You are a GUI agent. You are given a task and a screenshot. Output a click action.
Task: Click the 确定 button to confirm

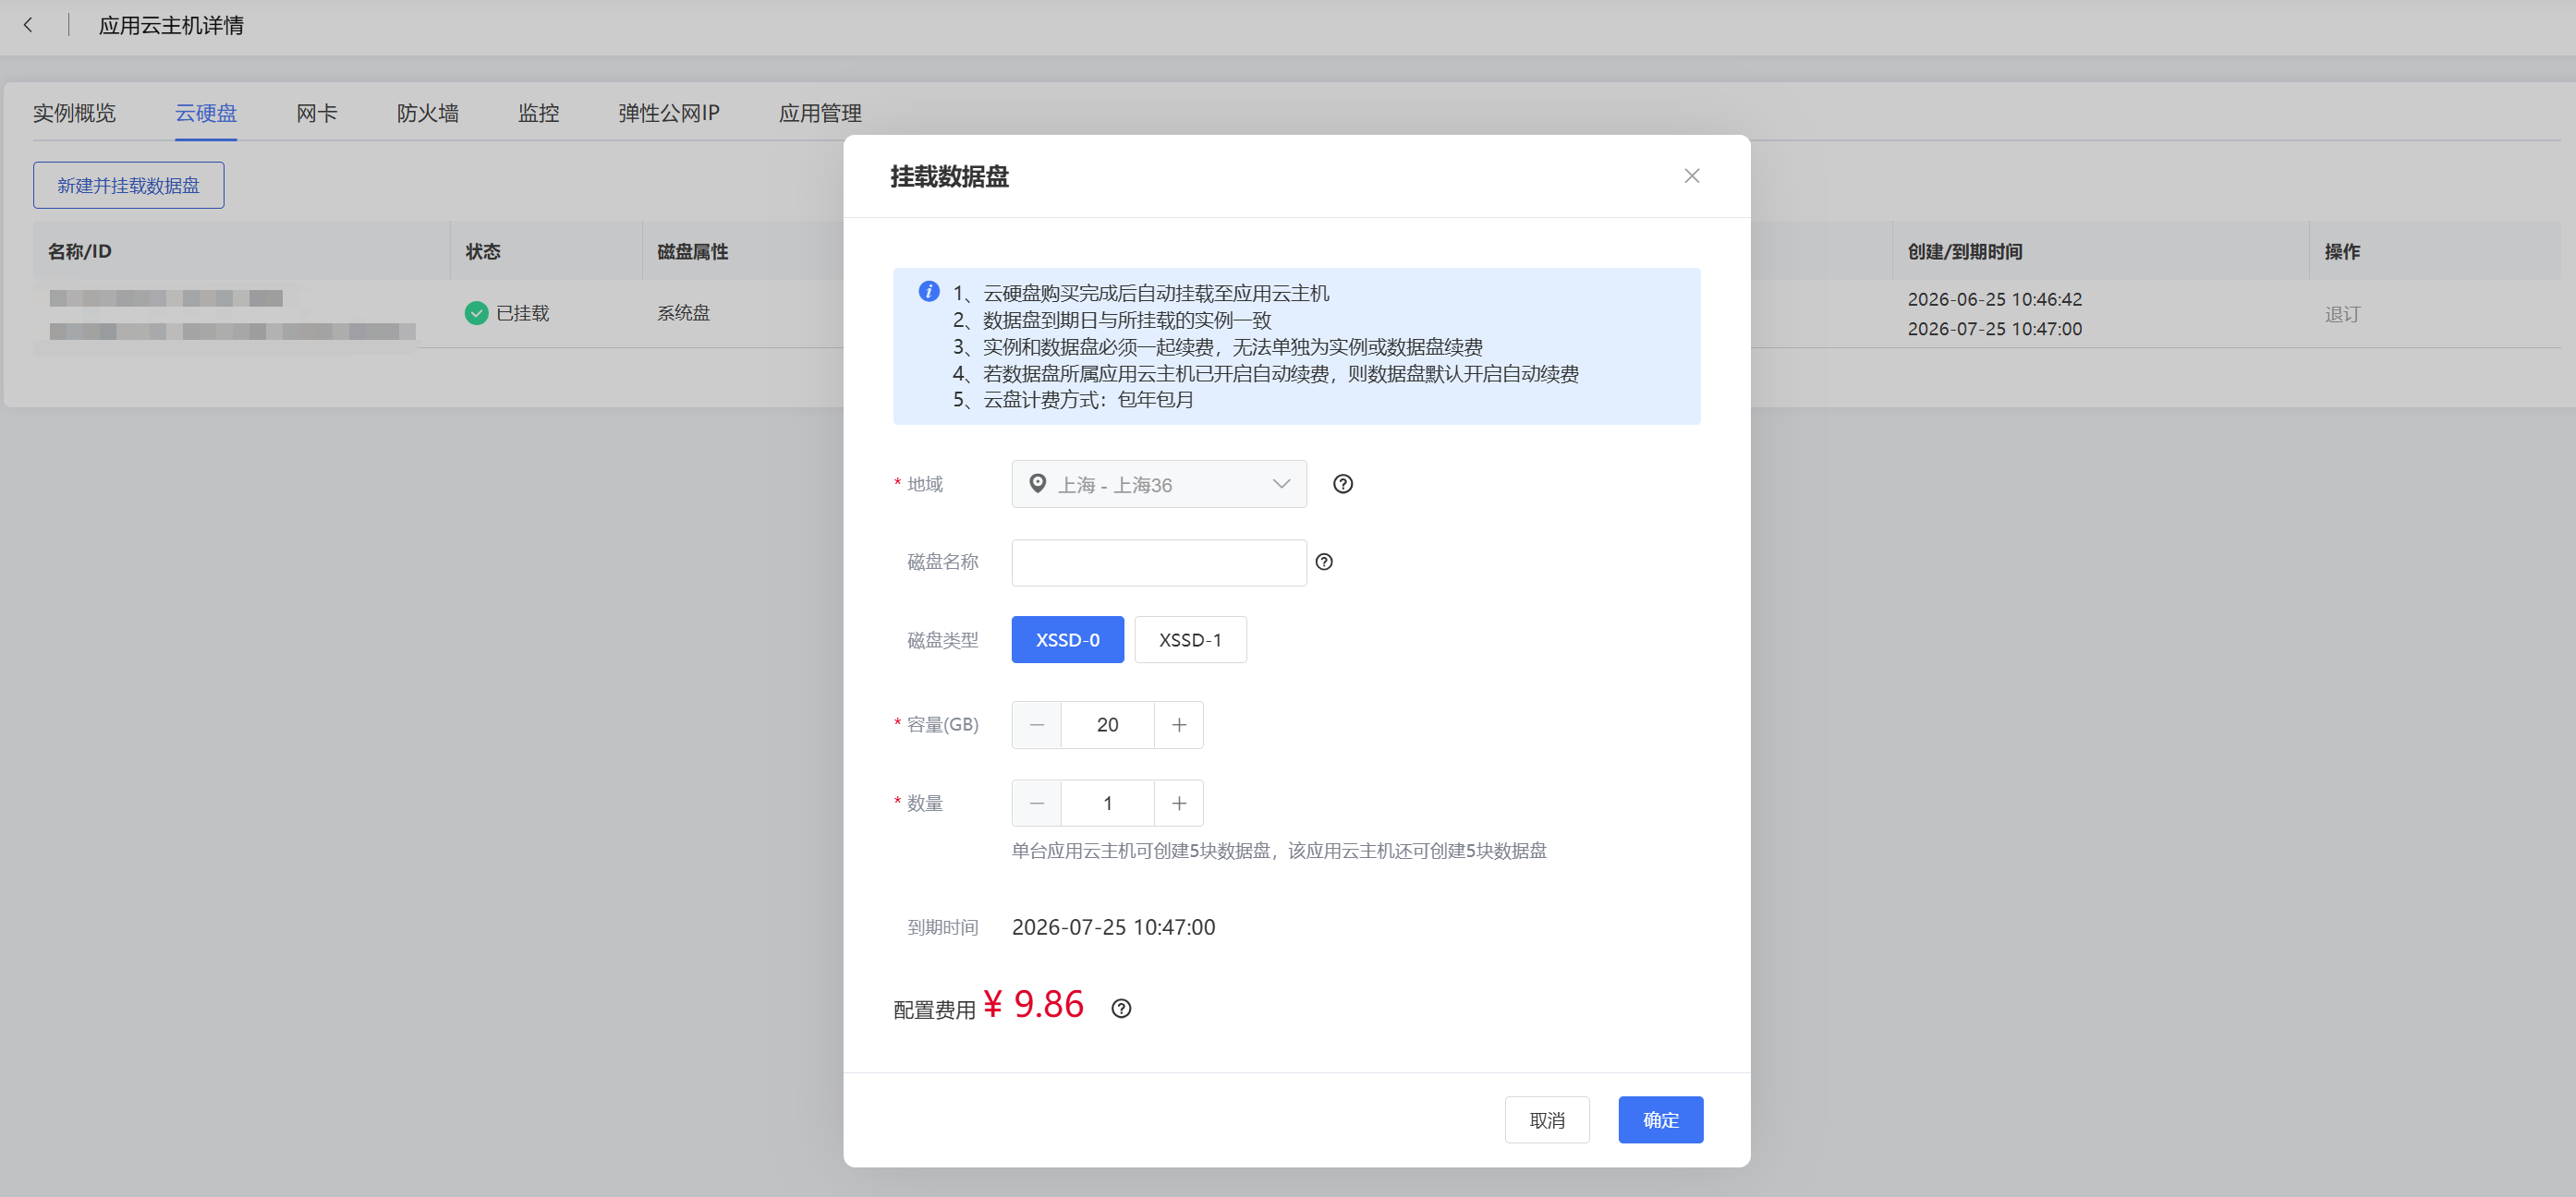(1660, 1120)
